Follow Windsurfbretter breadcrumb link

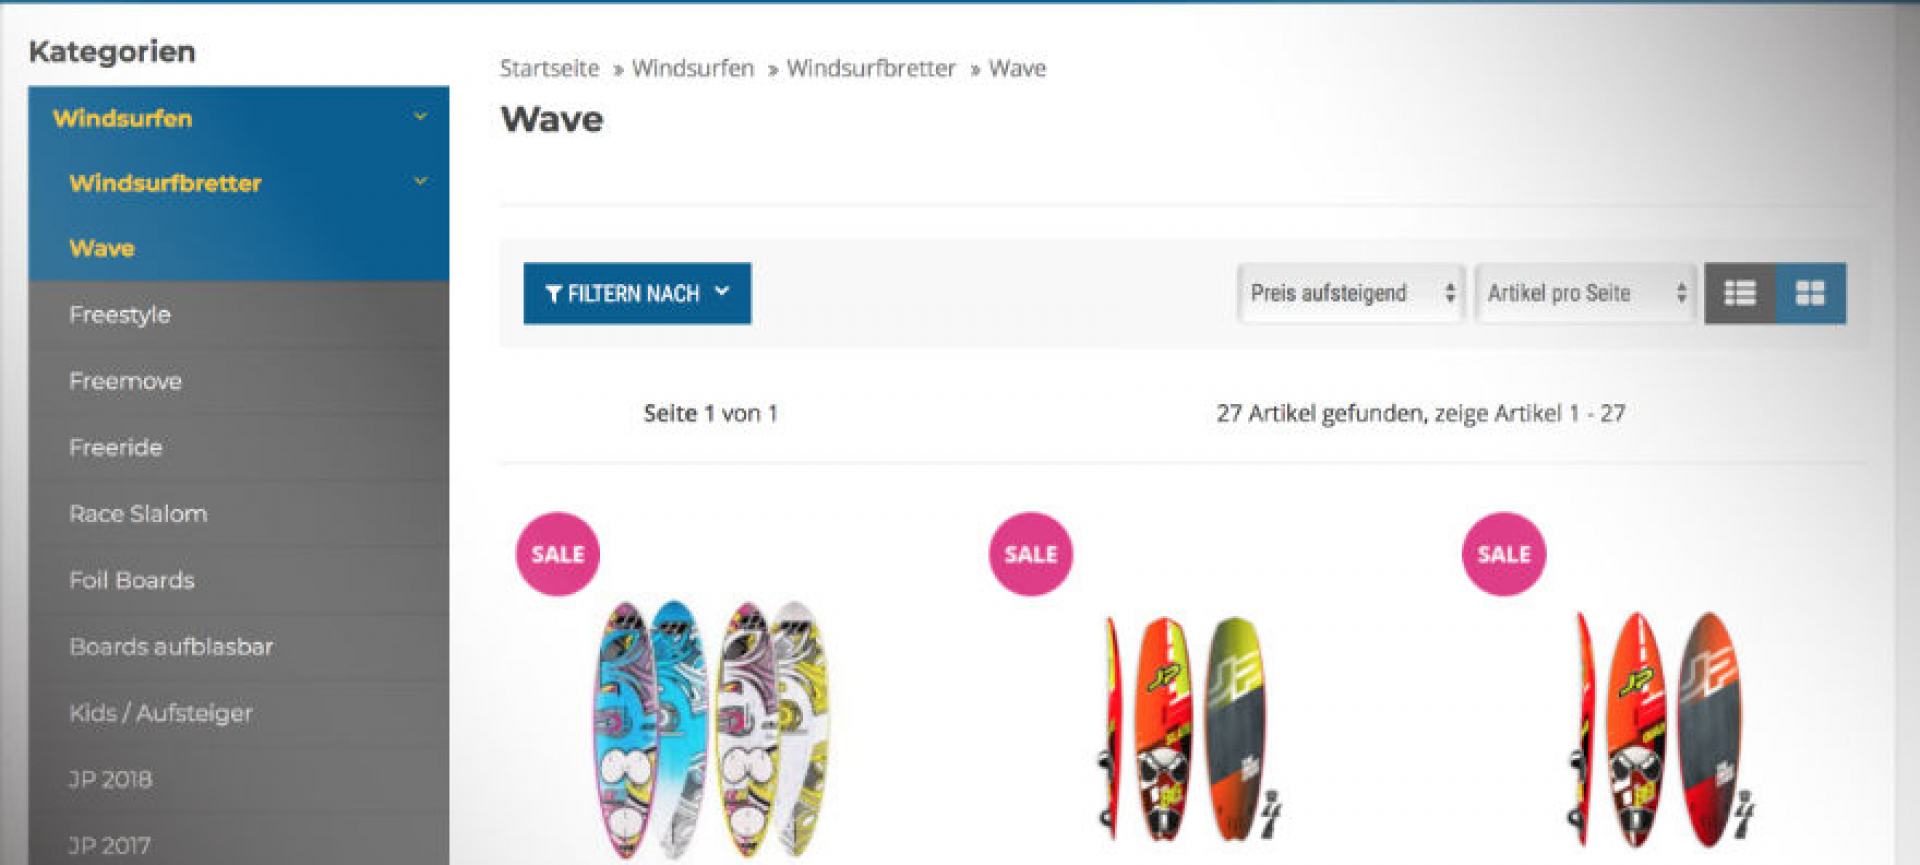click(x=871, y=68)
